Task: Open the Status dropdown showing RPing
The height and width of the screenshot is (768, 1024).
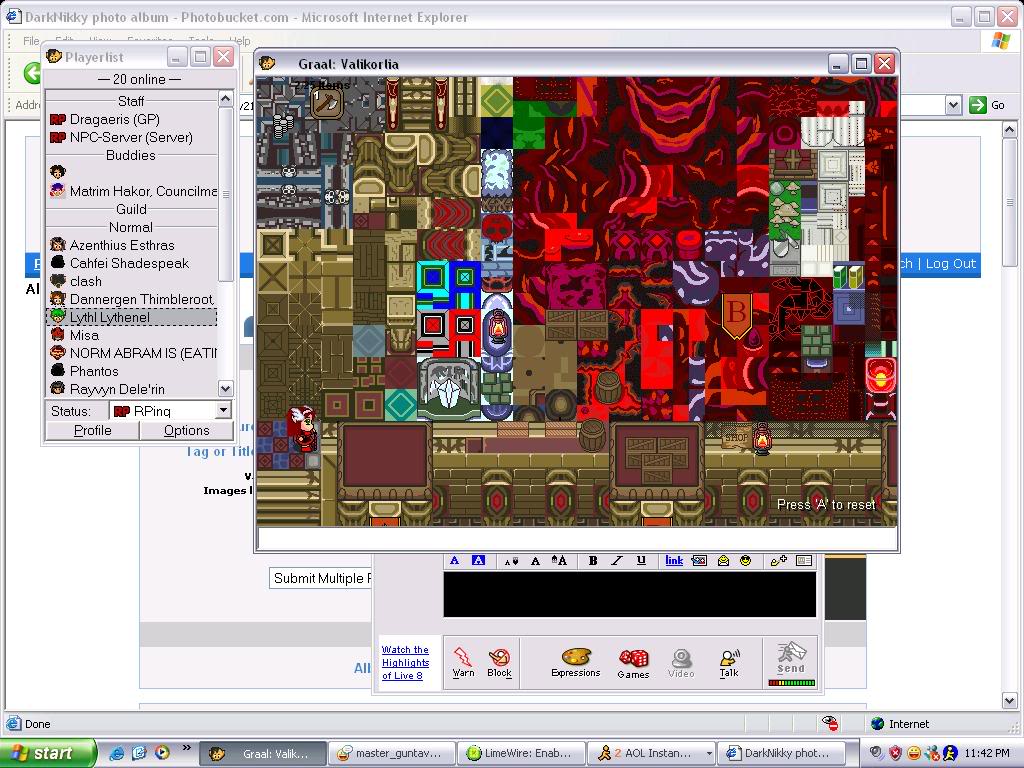Action: [171, 410]
